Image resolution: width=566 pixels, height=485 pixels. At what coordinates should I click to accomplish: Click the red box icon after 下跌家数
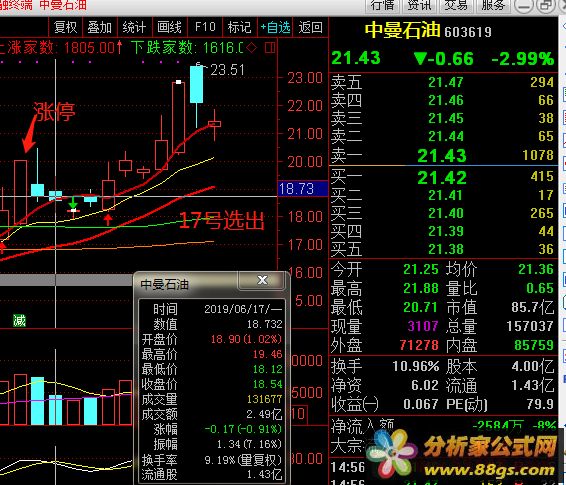[270, 47]
